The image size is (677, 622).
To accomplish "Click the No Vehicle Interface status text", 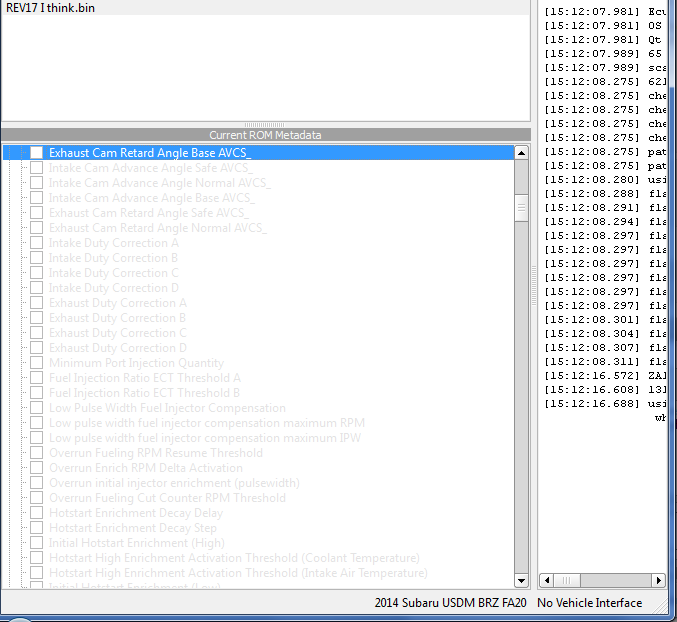I will pos(589,603).
